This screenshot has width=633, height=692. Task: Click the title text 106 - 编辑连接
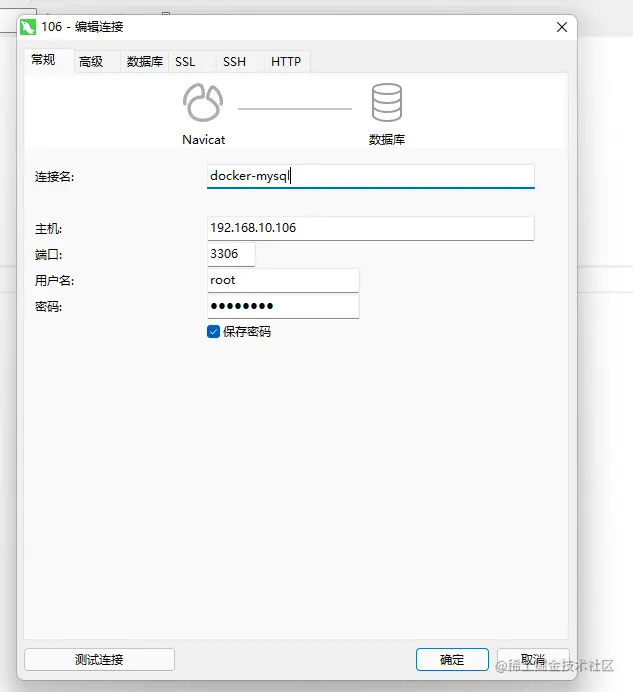click(82, 27)
